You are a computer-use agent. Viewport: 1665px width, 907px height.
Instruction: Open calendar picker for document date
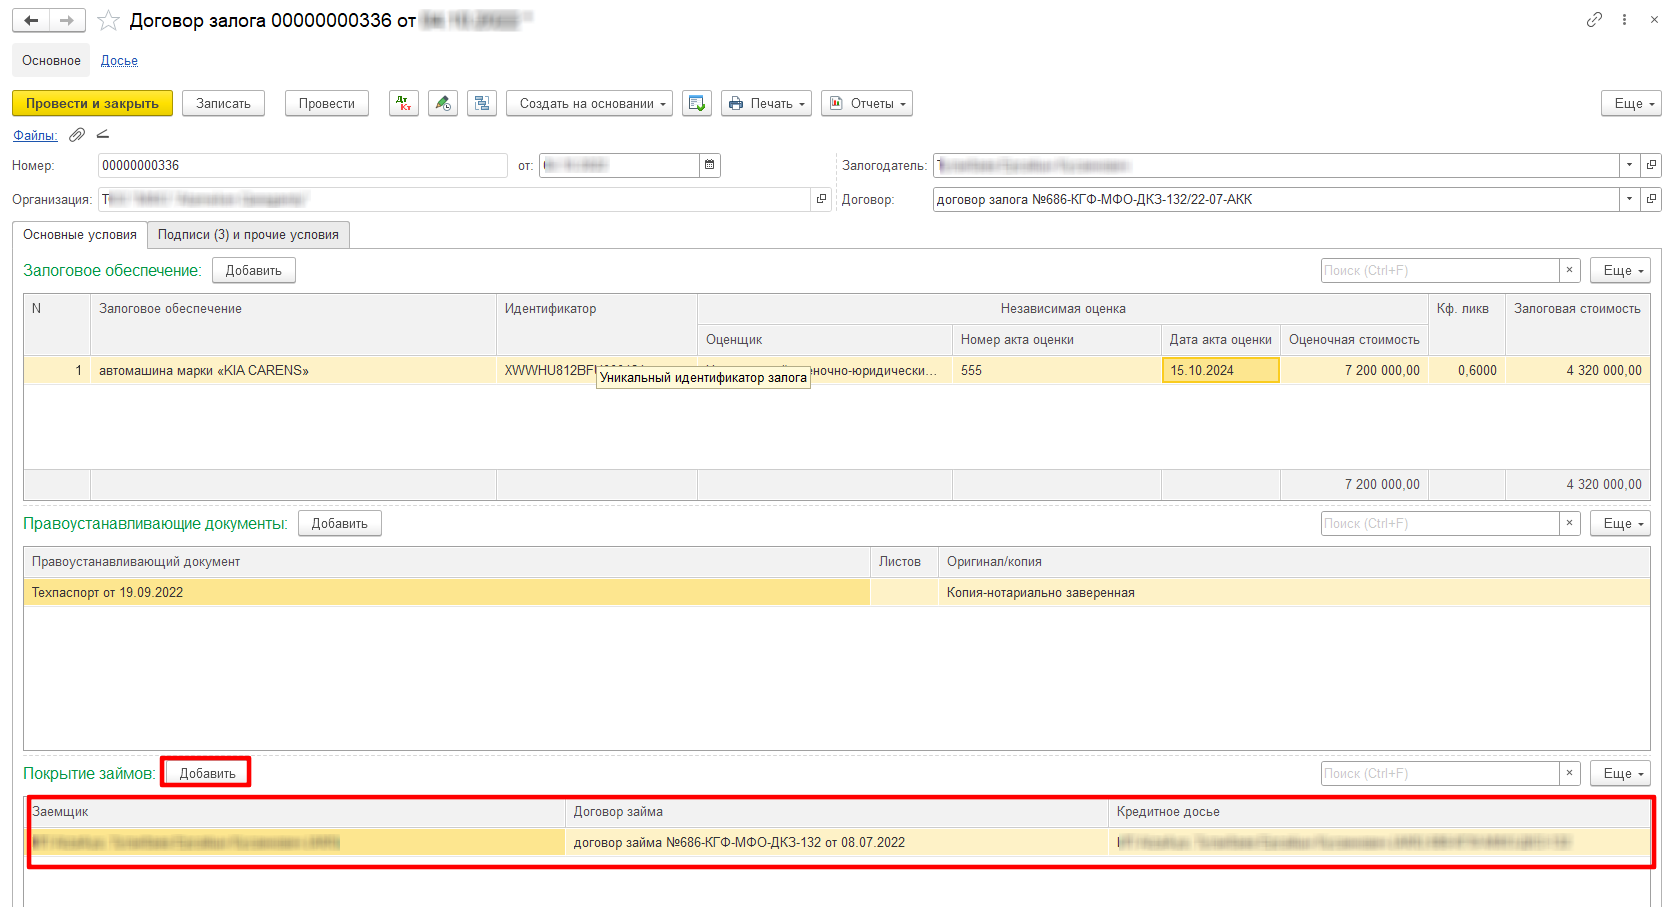[710, 165]
